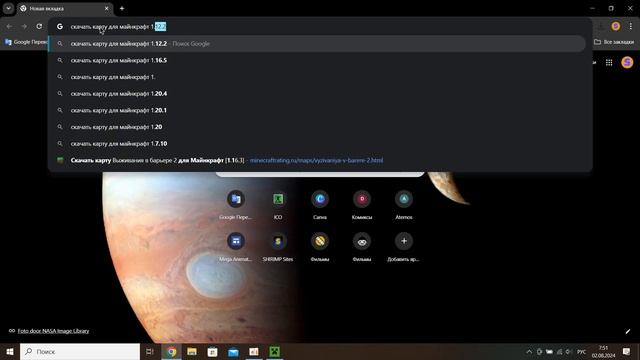Open the ICO shortcut tile
The image size is (640, 360).
point(278,205)
